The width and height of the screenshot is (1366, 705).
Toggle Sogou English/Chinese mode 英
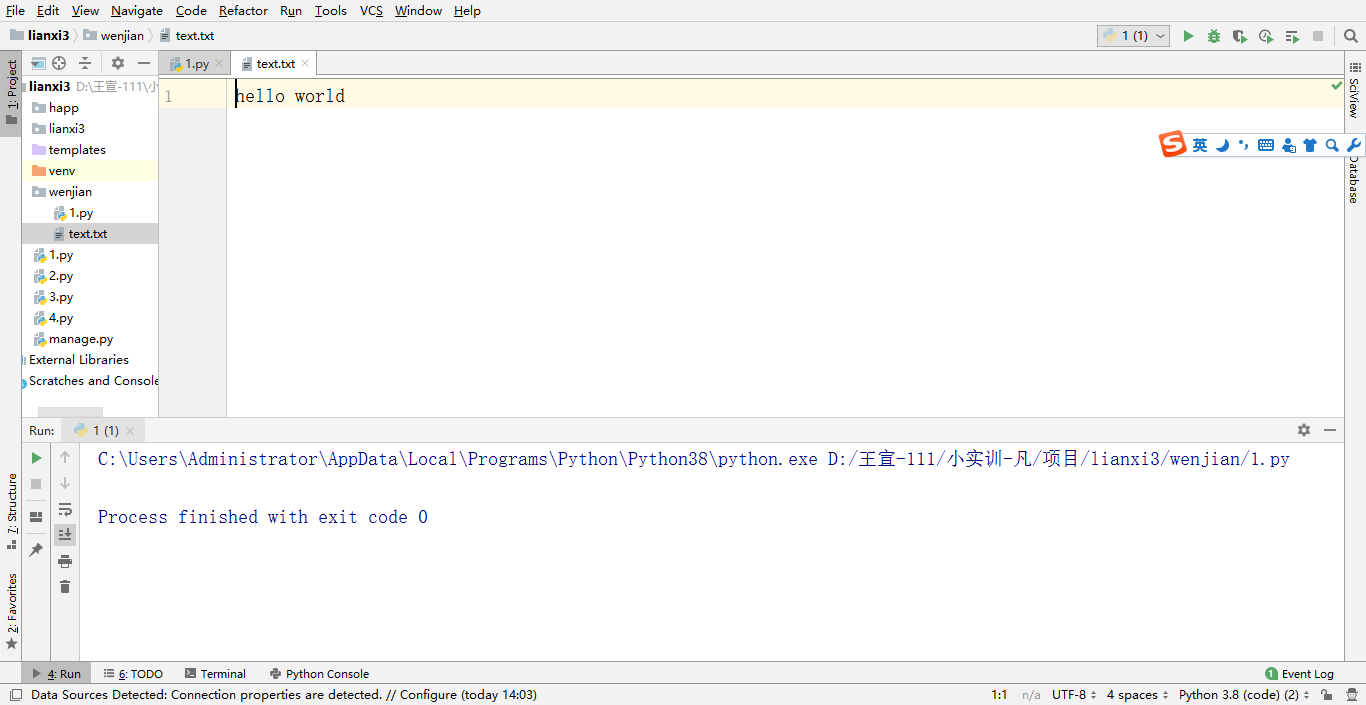point(1200,145)
